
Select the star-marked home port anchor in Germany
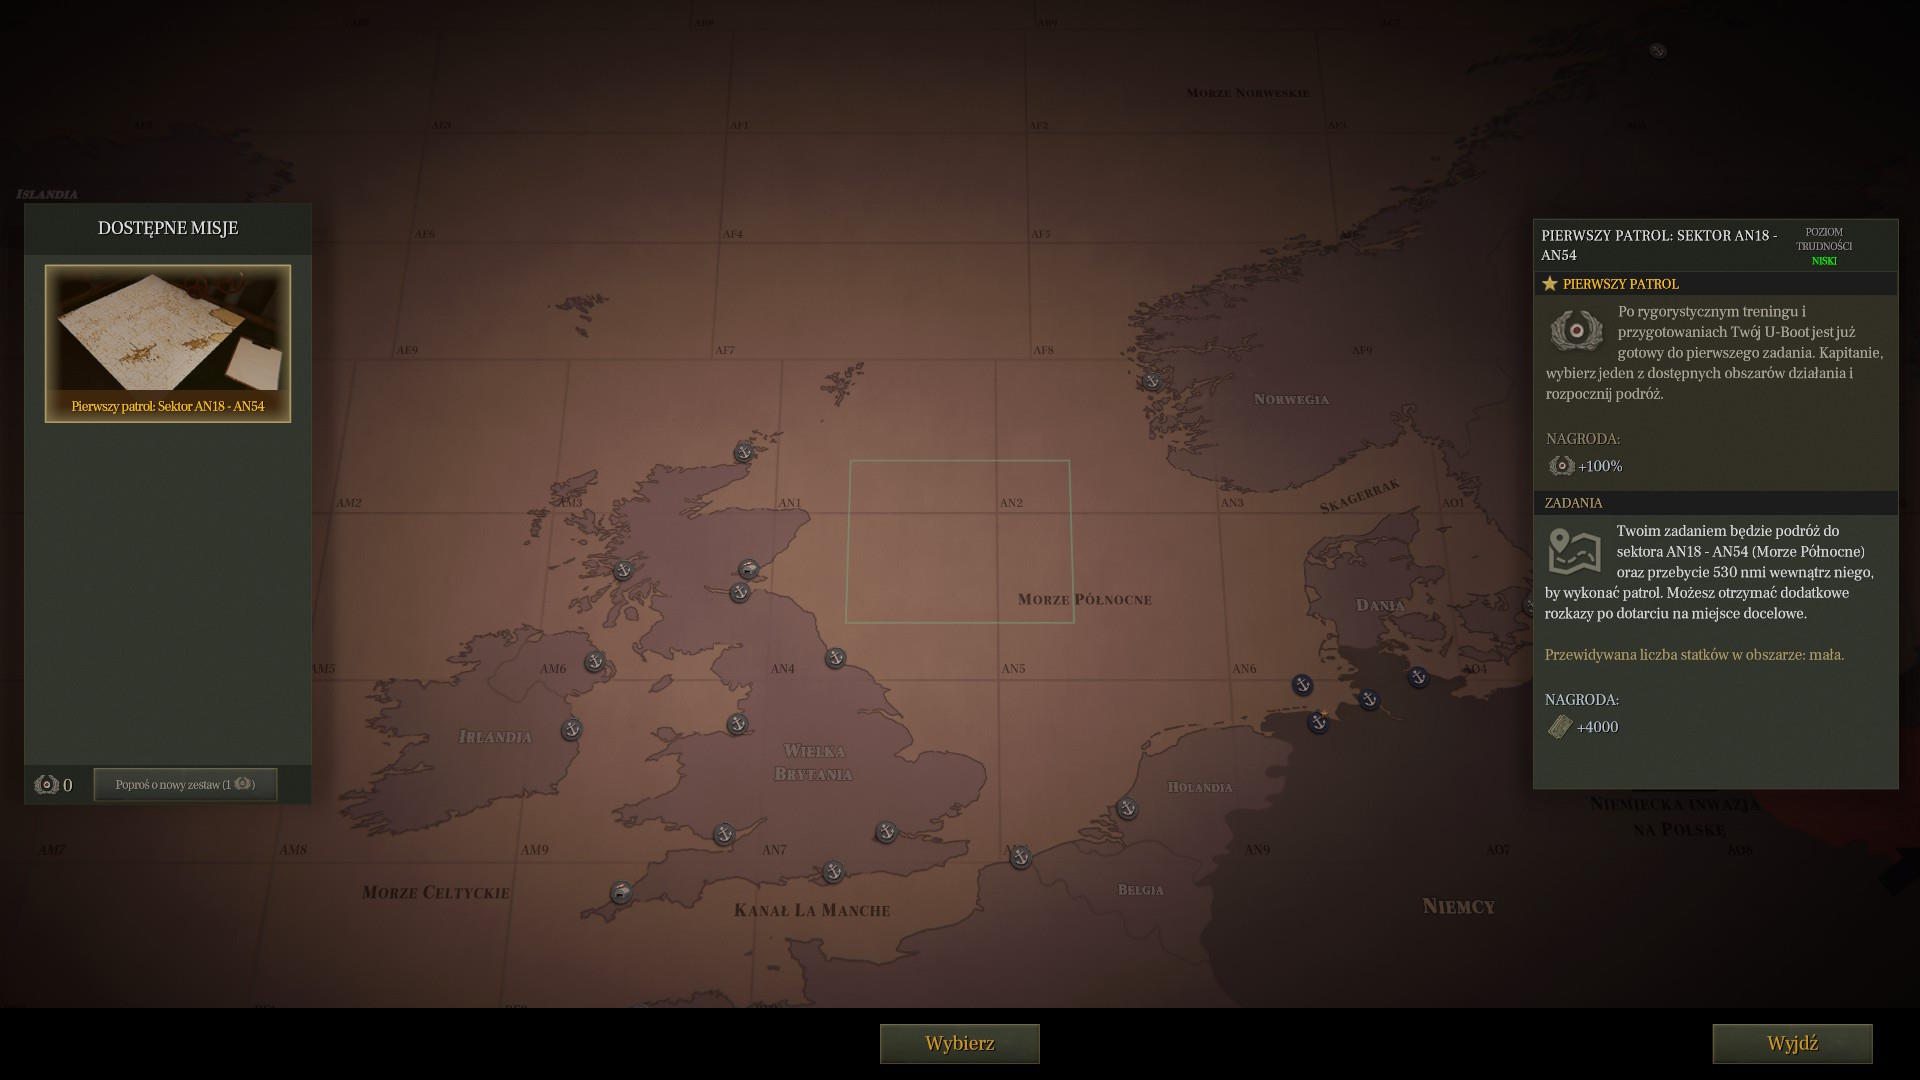tap(1318, 722)
